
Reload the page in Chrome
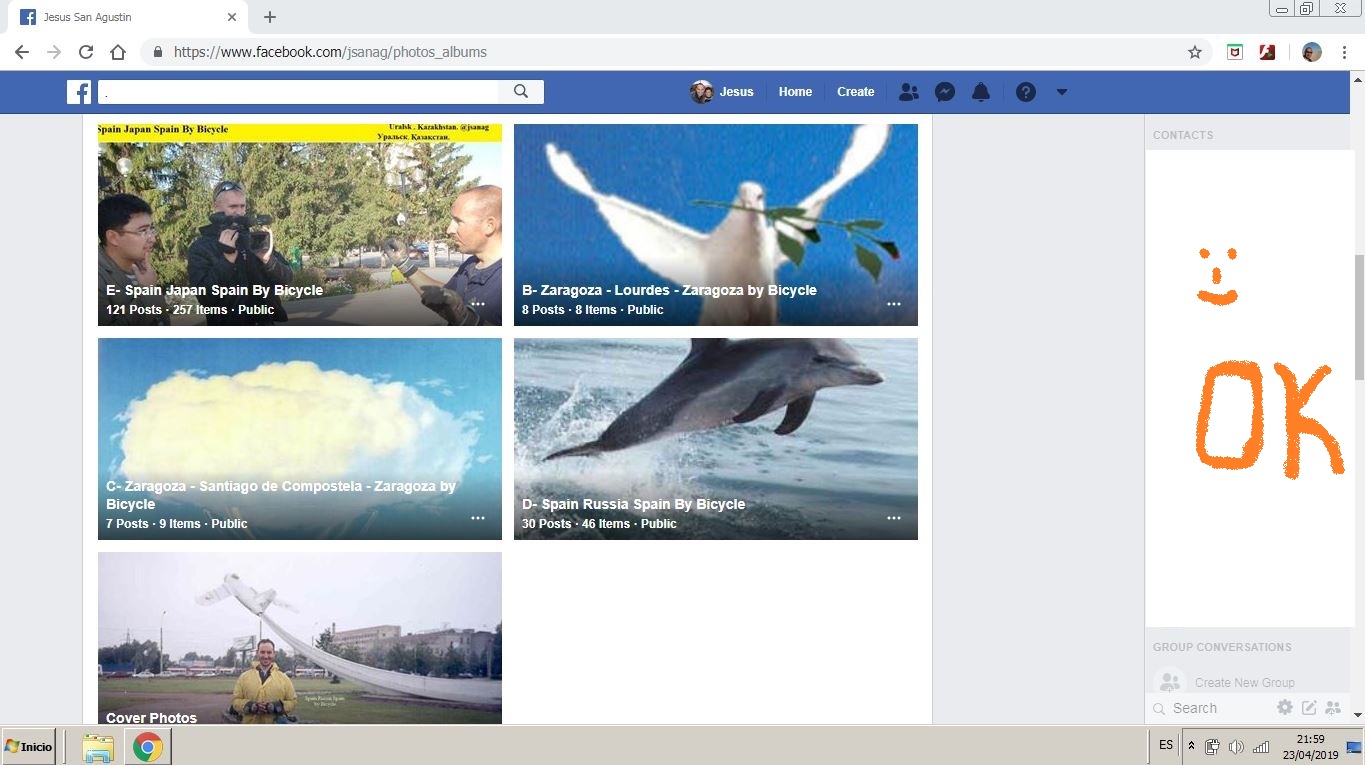coord(86,52)
